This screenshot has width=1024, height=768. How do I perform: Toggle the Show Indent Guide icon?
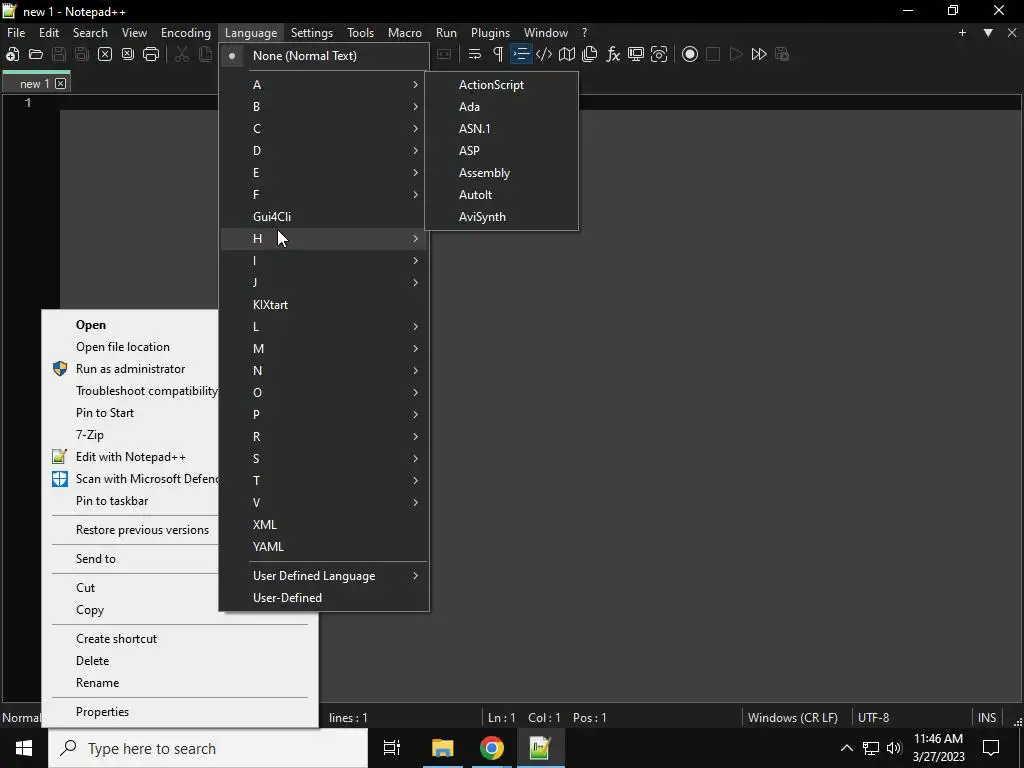point(520,54)
